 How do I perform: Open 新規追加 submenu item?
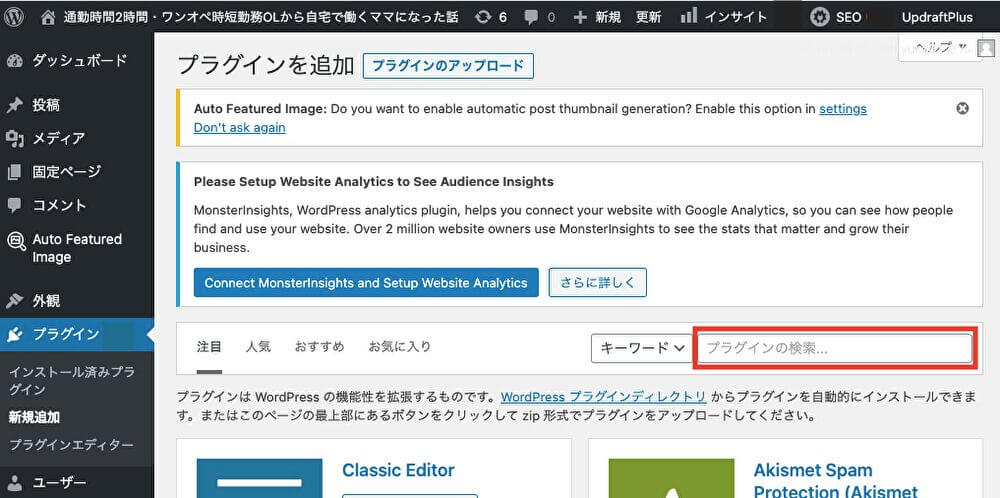point(34,417)
